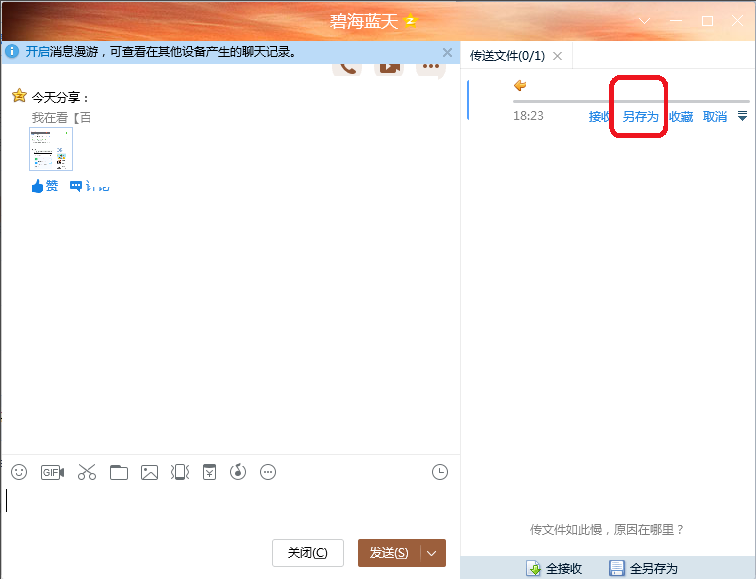This screenshot has height=579, width=756.
Task: Expand file transfer options arrow next to 取消
Action: pyautogui.click(x=742, y=117)
